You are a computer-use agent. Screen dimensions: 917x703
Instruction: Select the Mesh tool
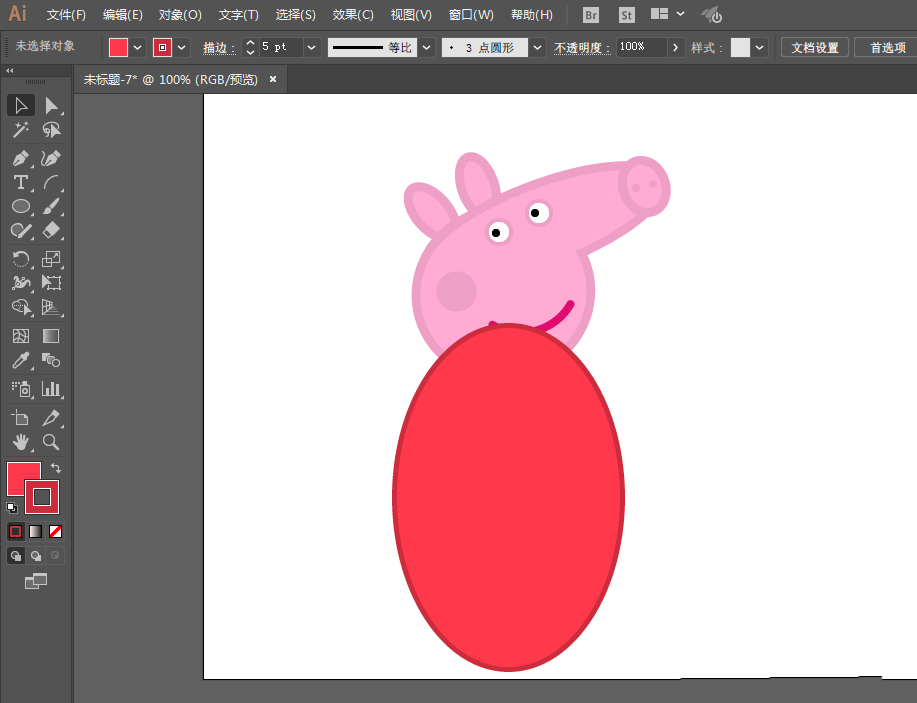click(x=21, y=336)
